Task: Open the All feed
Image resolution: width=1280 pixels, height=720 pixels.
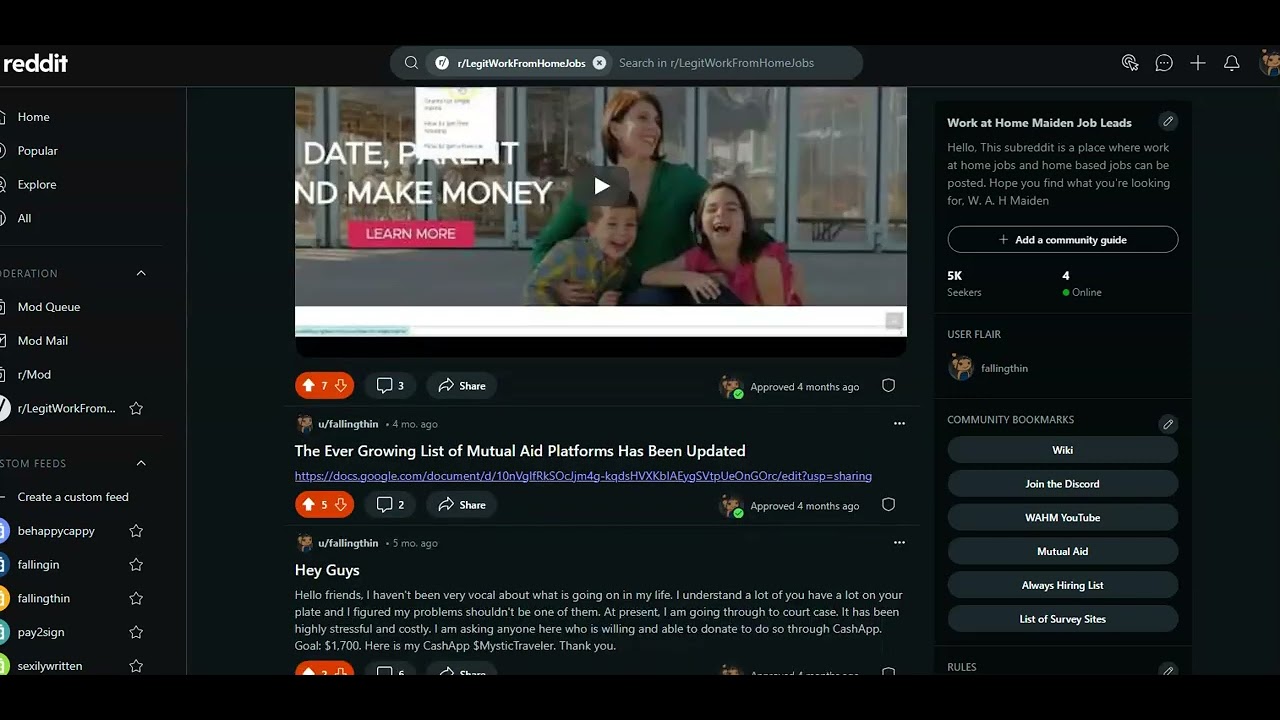Action: click(24, 219)
